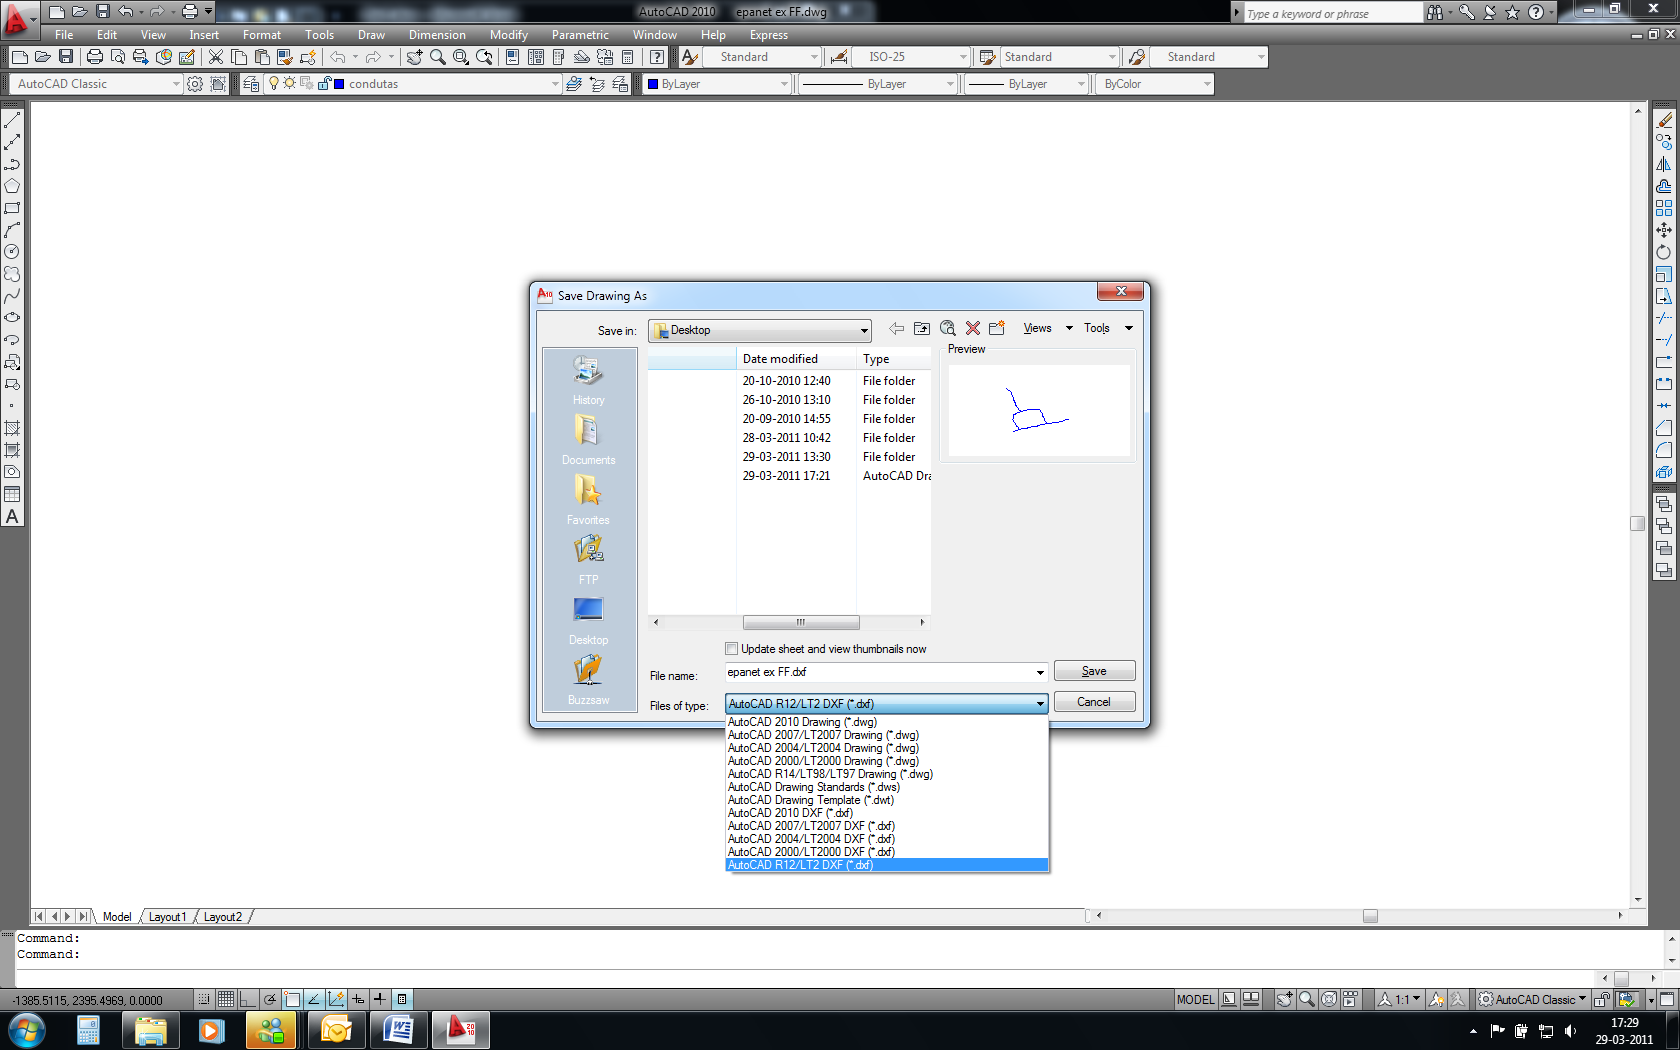The width and height of the screenshot is (1680, 1050).
Task: Open History location in places sidebar
Action: pyautogui.click(x=588, y=380)
